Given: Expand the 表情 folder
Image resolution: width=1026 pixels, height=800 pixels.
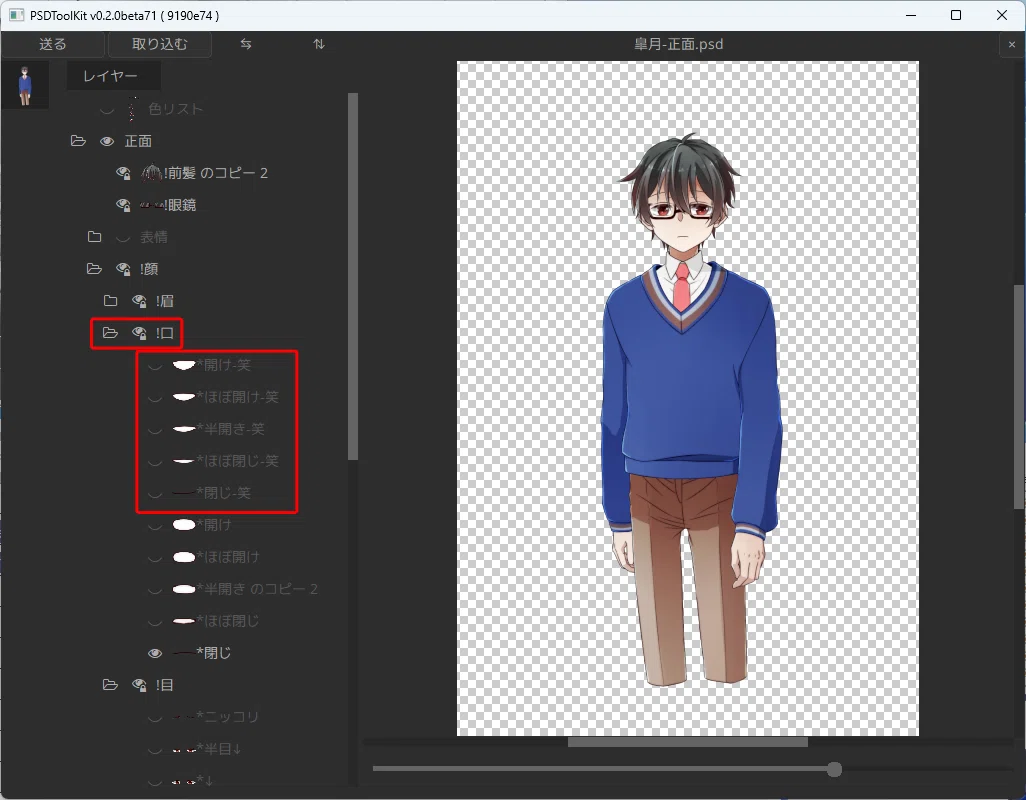Looking at the screenshot, I should click(94, 237).
